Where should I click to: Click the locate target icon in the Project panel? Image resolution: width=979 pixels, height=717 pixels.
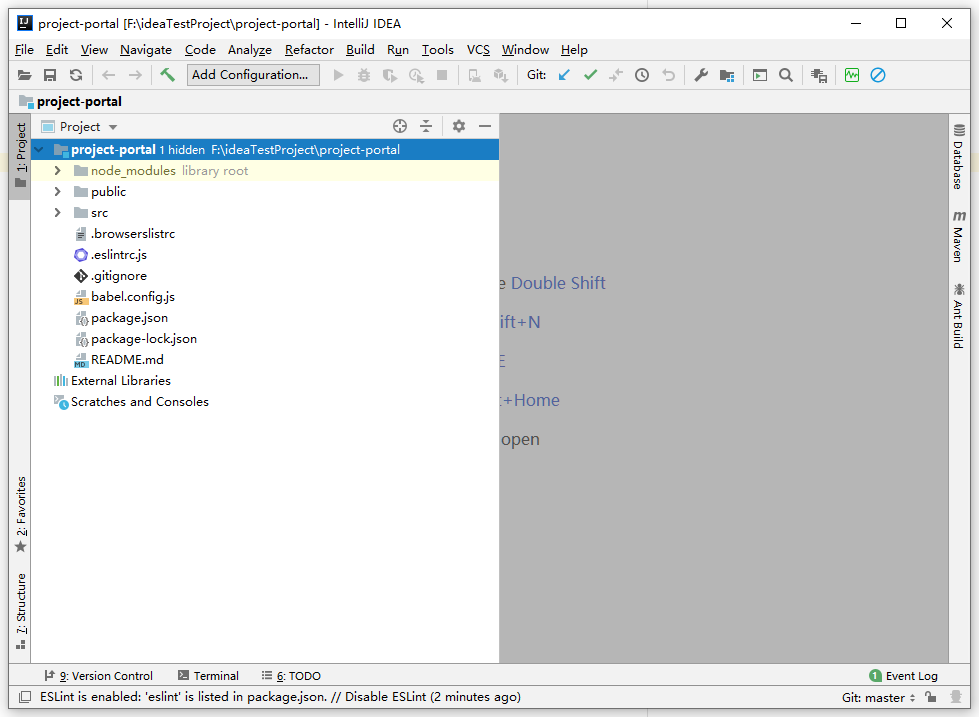tap(400, 126)
